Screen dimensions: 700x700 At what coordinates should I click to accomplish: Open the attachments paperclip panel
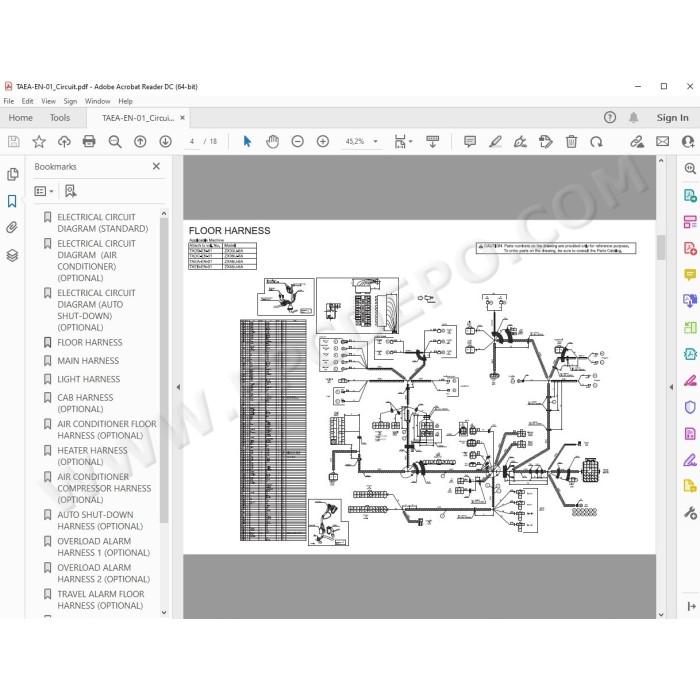tap(12, 228)
